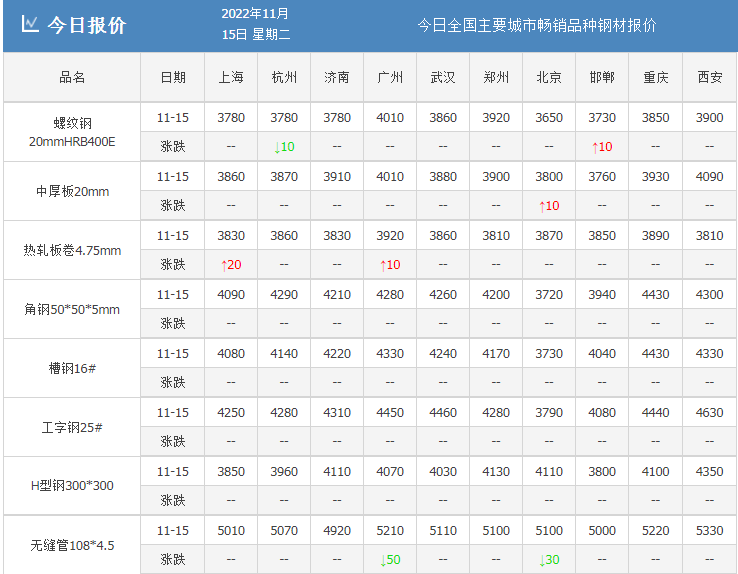The height and width of the screenshot is (574, 738).
Task: Click red up-arrow 10 for 广州 热轧板卷
Action: coord(390,265)
